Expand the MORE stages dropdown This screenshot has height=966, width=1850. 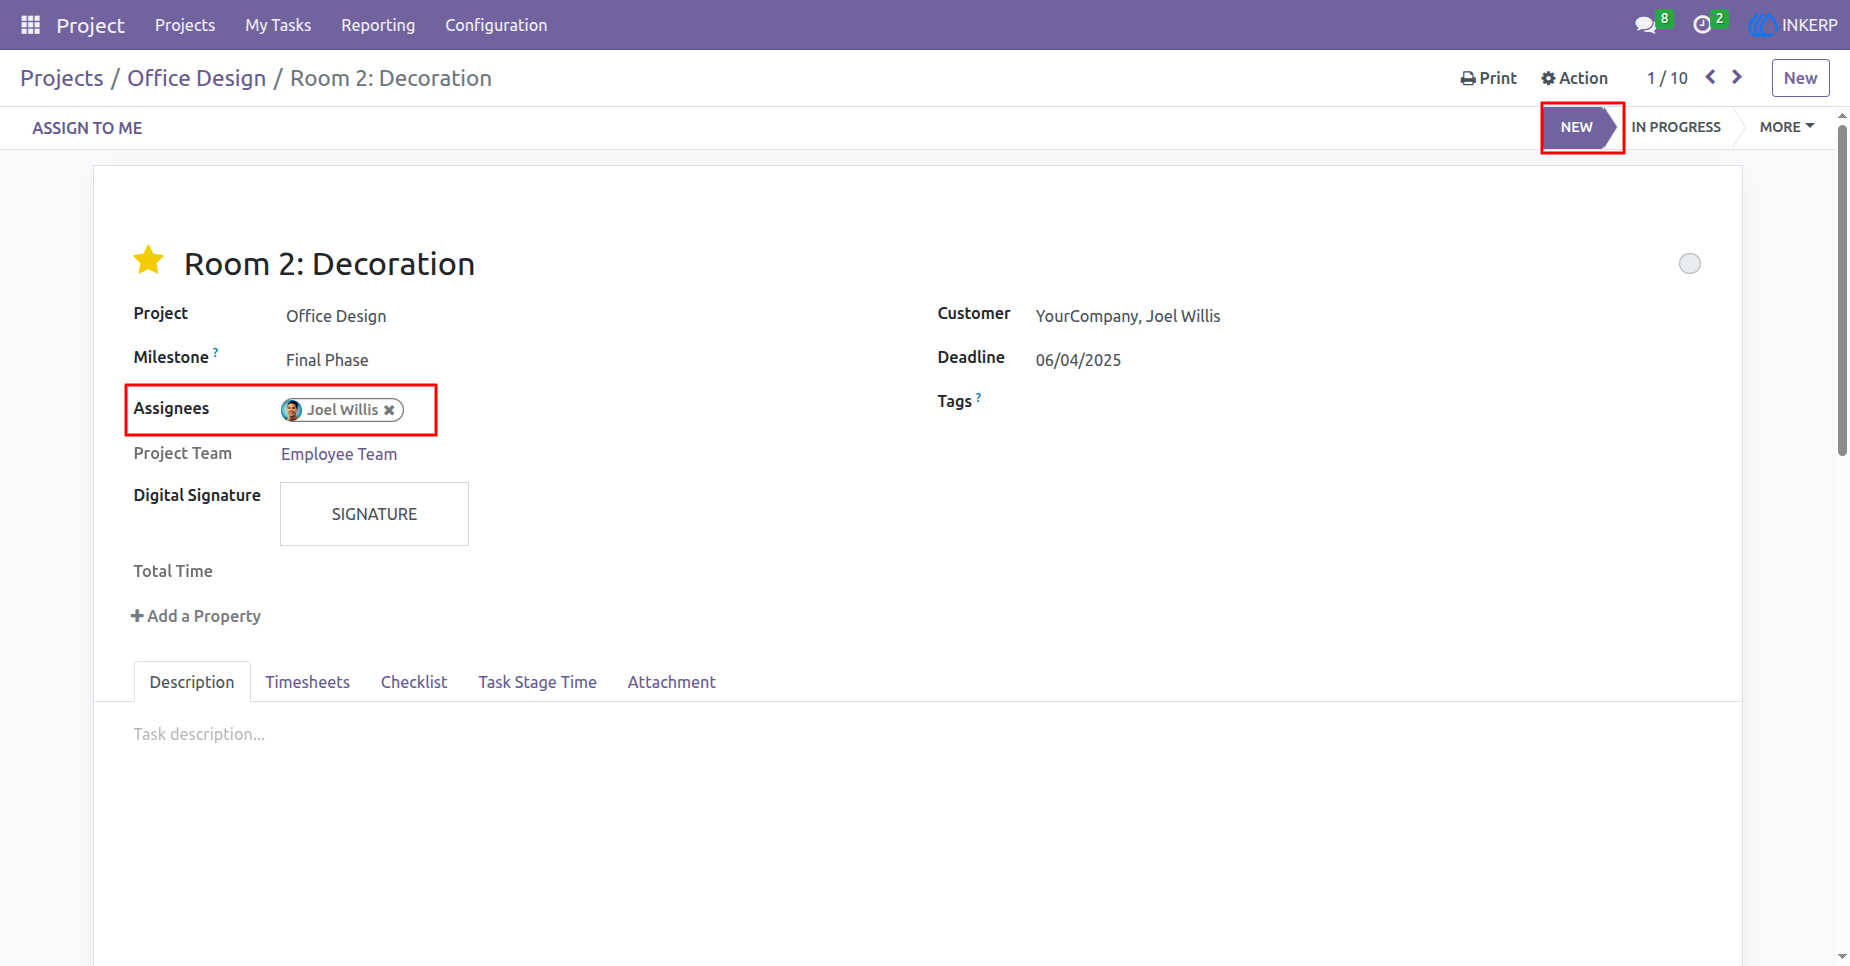point(1787,127)
